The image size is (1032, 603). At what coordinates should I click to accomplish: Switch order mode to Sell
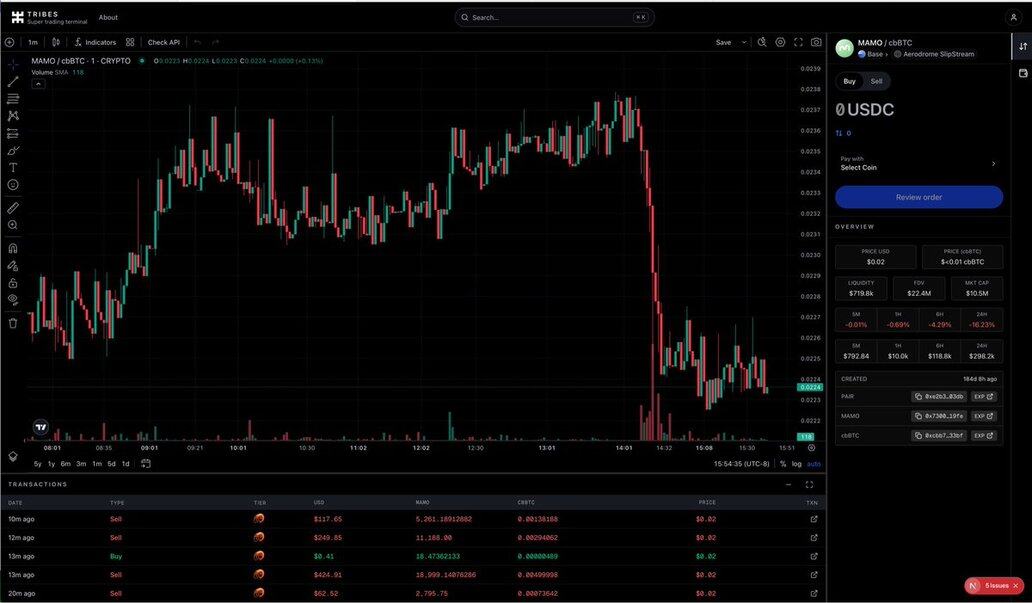click(x=876, y=81)
